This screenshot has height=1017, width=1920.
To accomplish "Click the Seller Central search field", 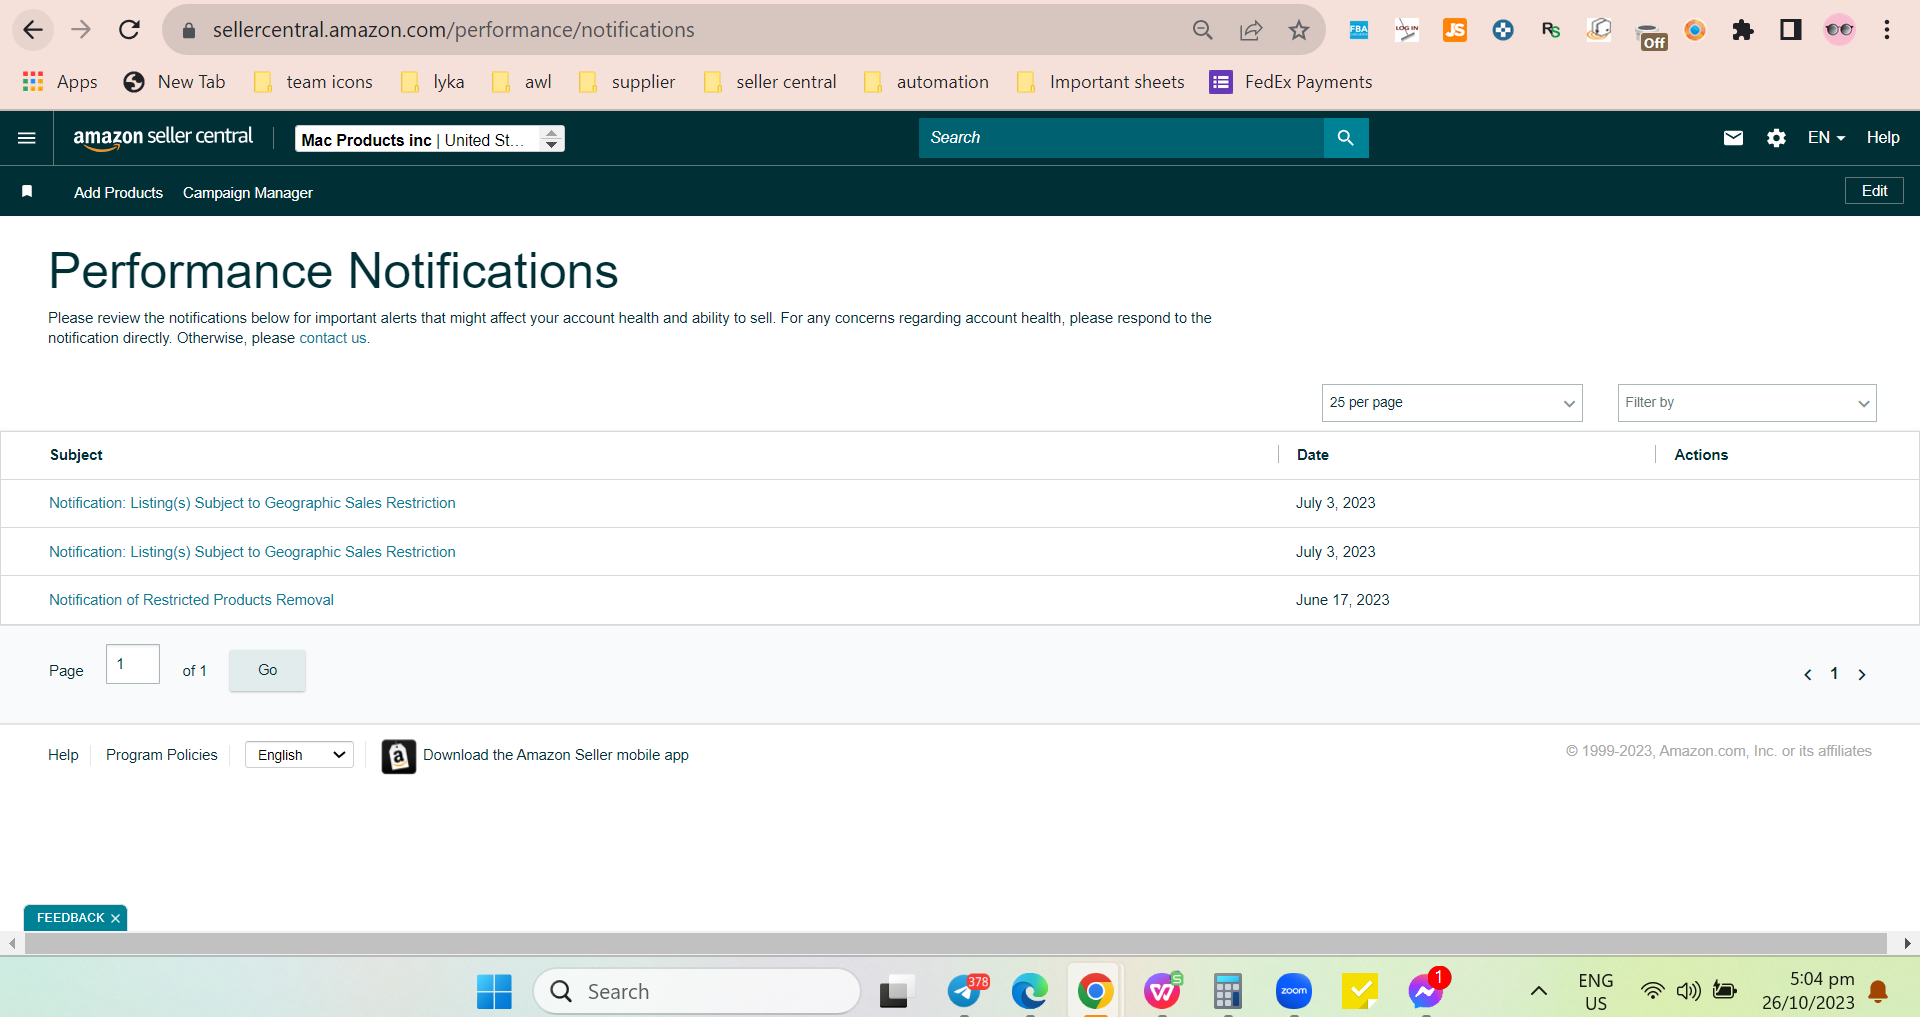I will pyautogui.click(x=1121, y=138).
